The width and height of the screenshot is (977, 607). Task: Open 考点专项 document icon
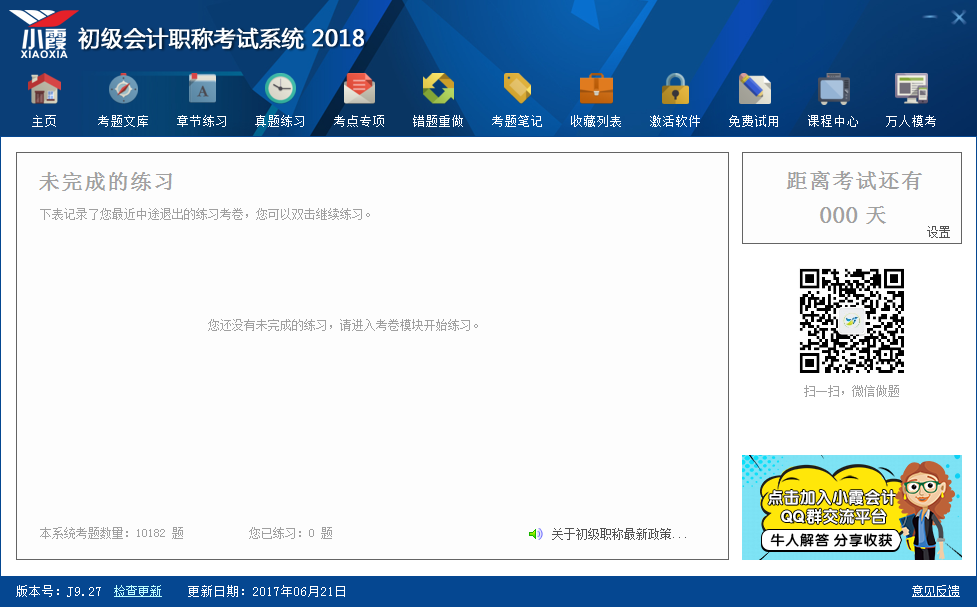pos(359,90)
